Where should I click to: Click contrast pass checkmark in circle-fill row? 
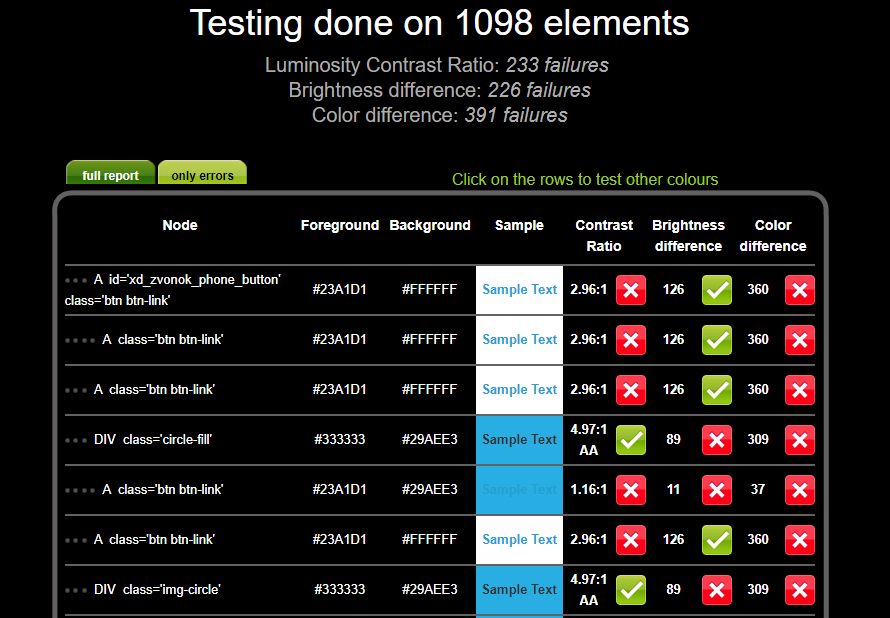tap(631, 440)
